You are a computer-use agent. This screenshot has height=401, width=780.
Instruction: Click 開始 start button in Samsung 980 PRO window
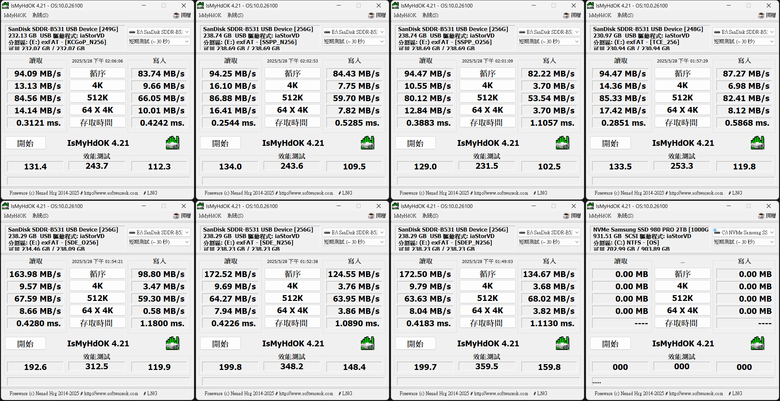point(610,344)
